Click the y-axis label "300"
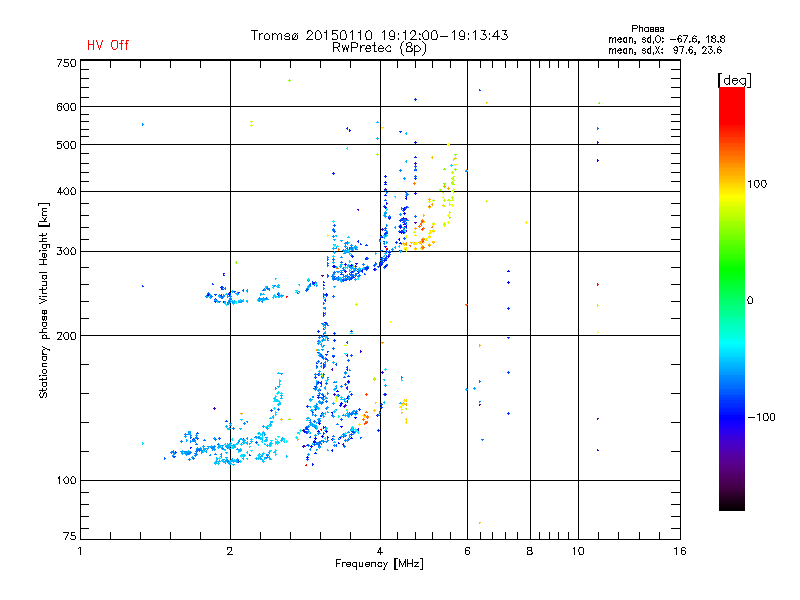The image size is (800, 600). pyautogui.click(x=66, y=251)
